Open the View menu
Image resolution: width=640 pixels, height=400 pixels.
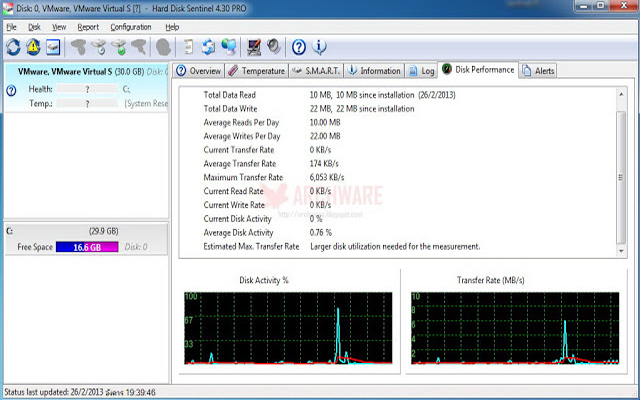click(59, 27)
